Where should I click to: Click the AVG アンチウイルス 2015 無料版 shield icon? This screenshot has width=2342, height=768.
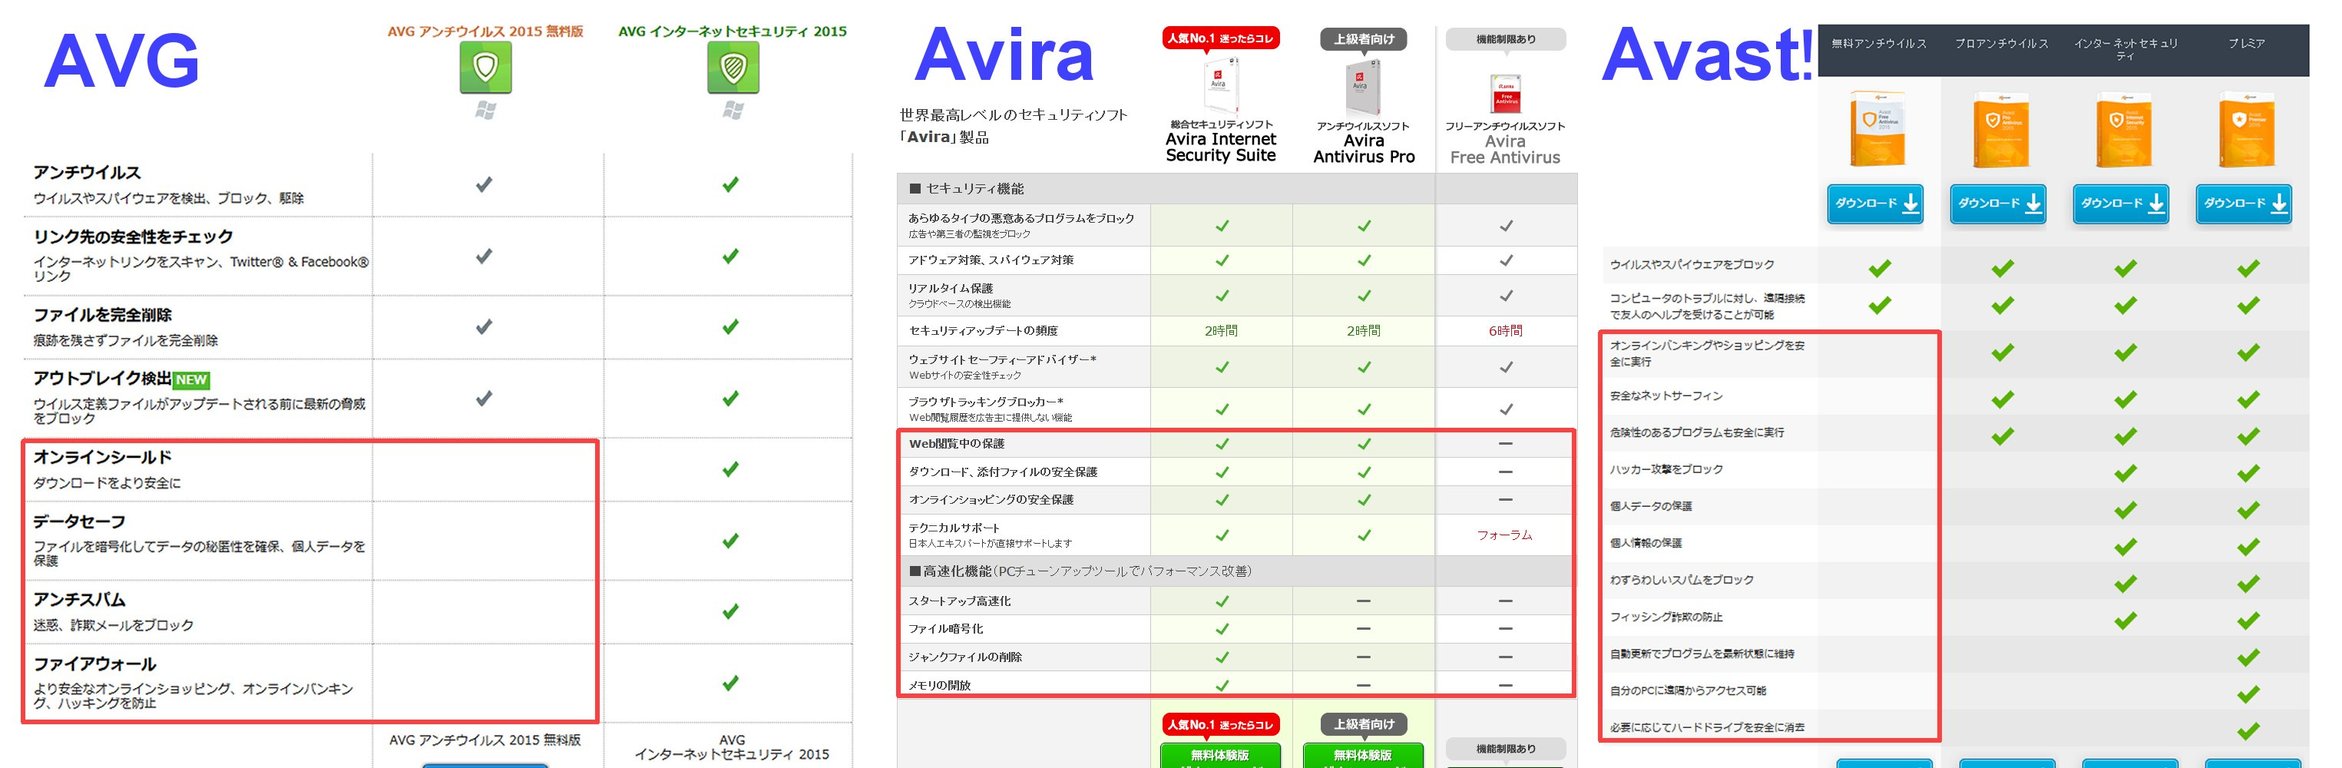(486, 68)
